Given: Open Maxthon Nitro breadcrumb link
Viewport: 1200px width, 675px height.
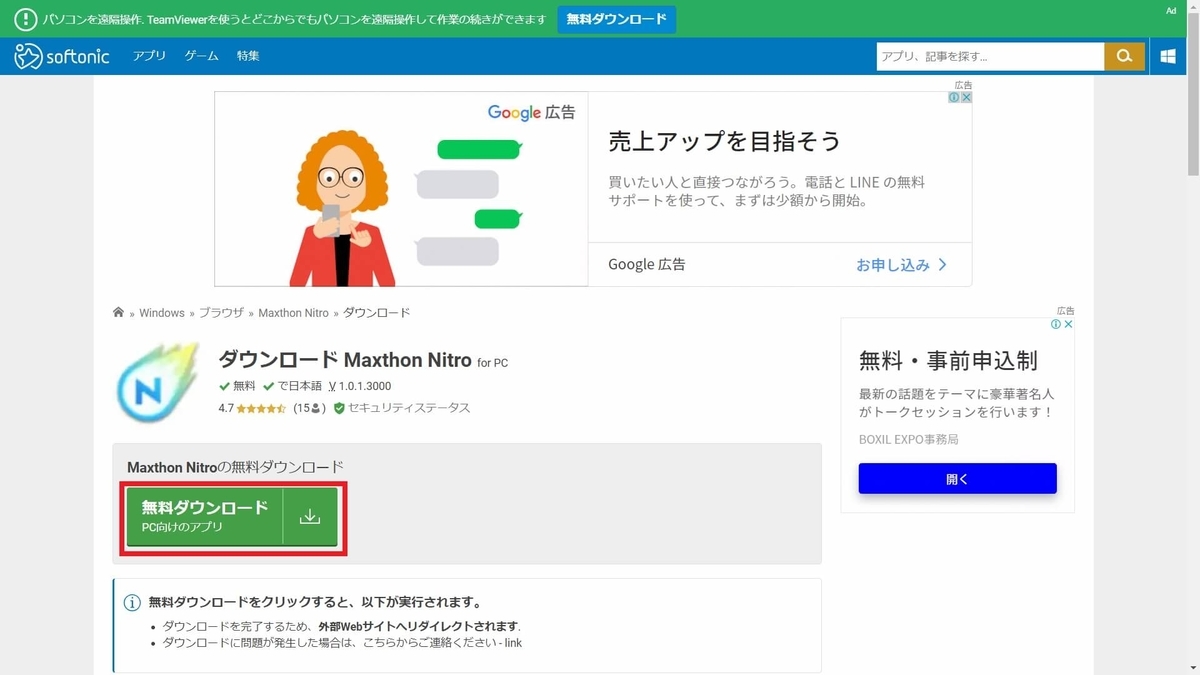Looking at the screenshot, I should 293,313.
